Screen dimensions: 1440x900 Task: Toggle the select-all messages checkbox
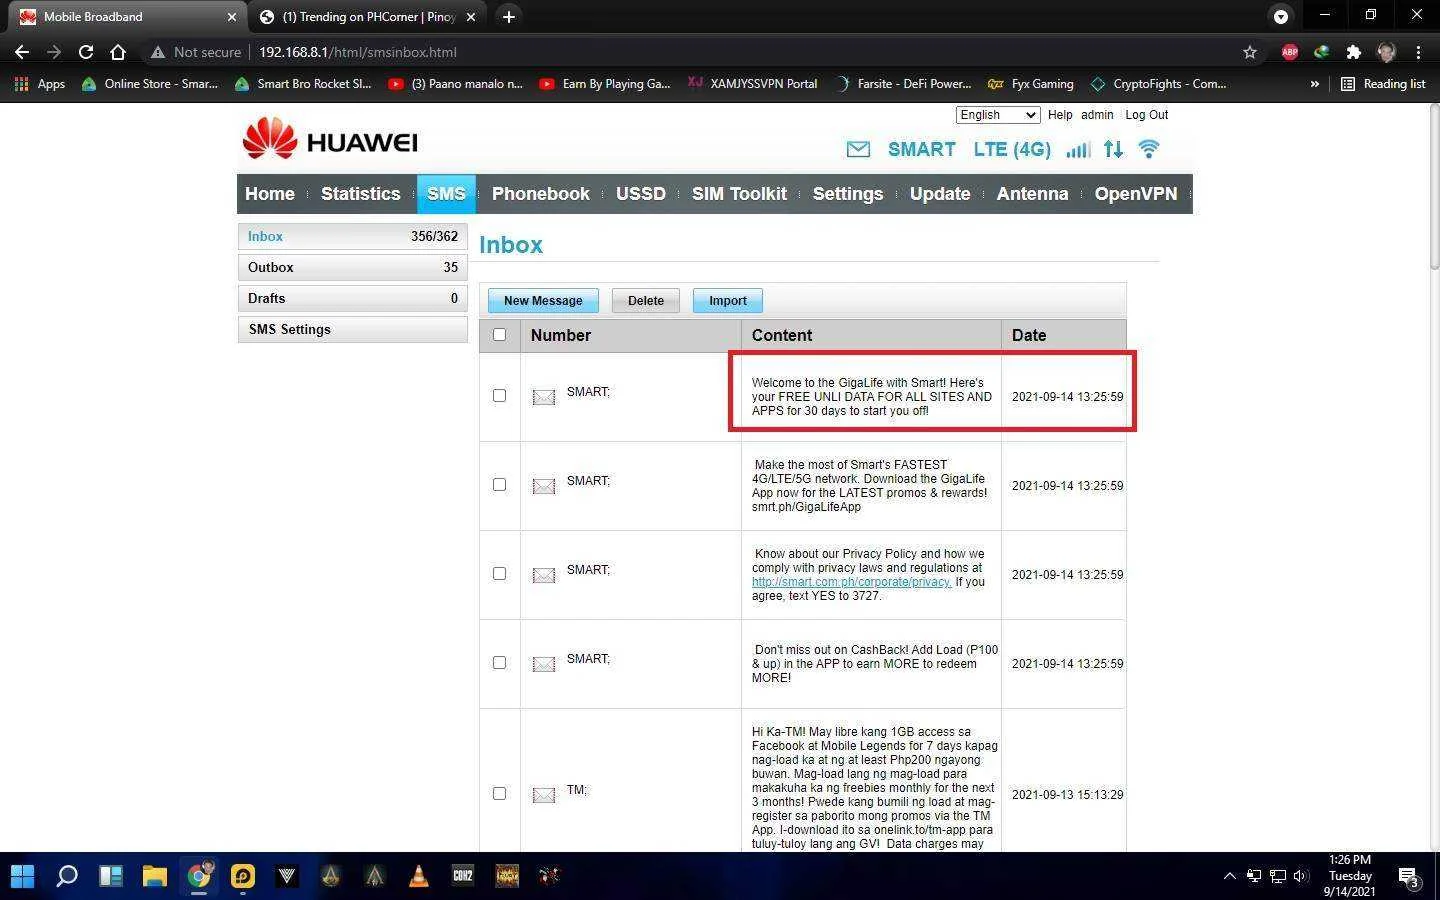(x=499, y=335)
